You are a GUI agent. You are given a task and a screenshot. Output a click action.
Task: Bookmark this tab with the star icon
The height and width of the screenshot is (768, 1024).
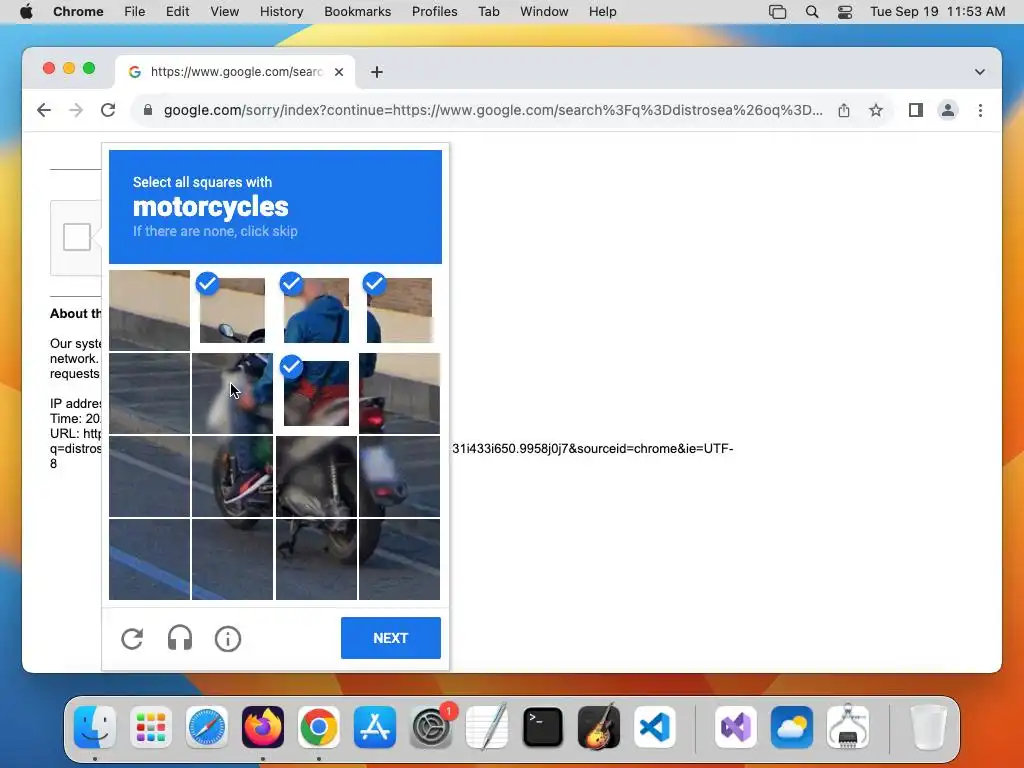876,110
